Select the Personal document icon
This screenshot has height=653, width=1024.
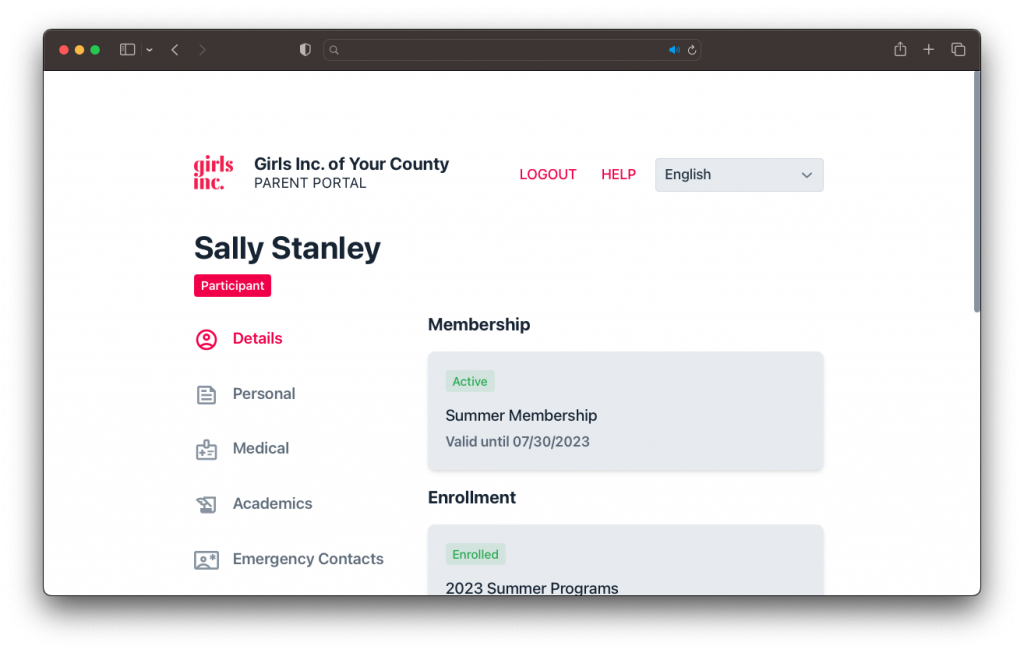tap(206, 394)
